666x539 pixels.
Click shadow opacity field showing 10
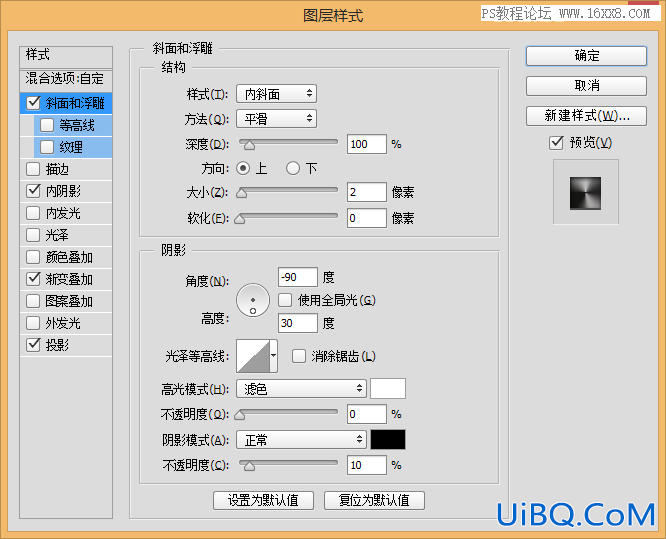tap(367, 465)
